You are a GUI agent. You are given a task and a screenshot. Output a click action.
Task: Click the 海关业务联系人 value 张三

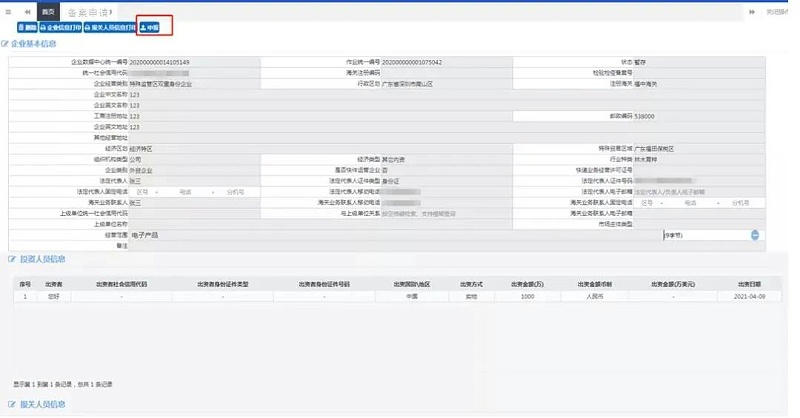coord(135,203)
